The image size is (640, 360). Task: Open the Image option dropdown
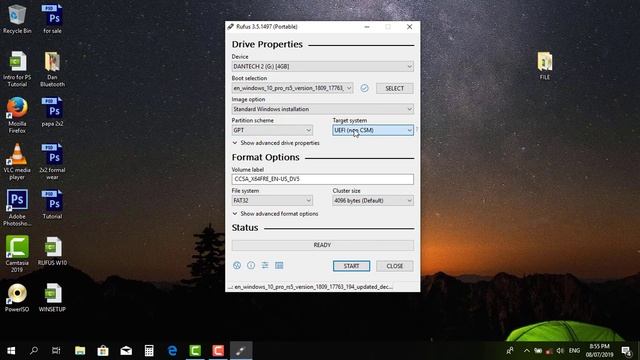[322, 109]
